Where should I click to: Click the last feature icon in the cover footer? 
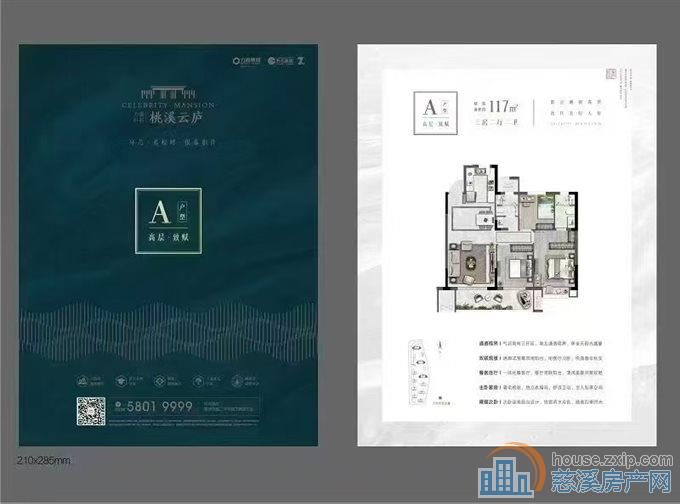[237, 381]
